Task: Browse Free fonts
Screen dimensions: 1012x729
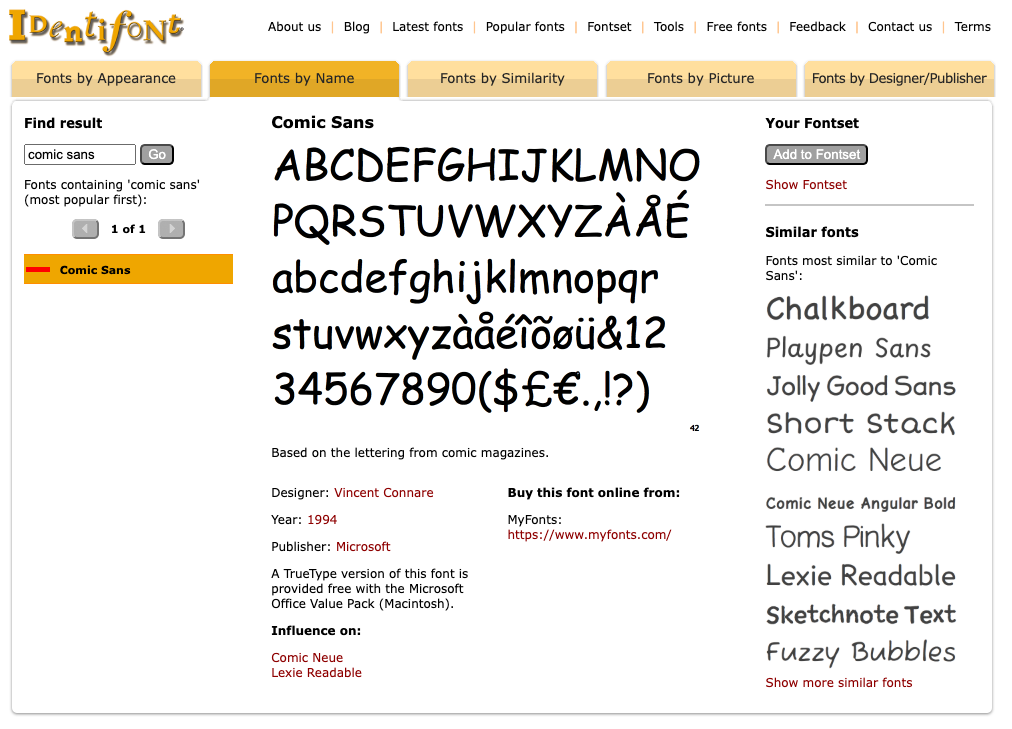Action: pyautogui.click(x=736, y=26)
